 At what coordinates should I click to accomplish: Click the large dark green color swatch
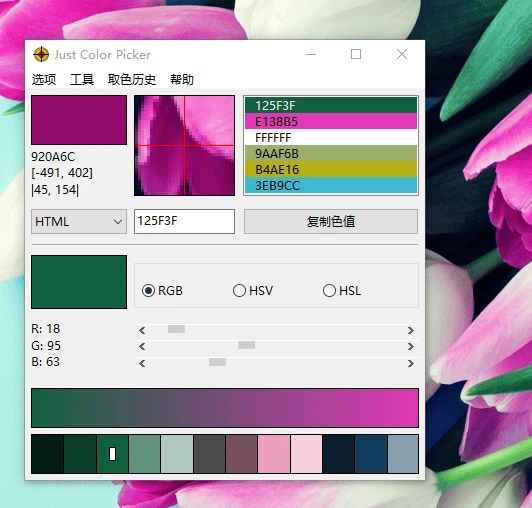(79, 282)
